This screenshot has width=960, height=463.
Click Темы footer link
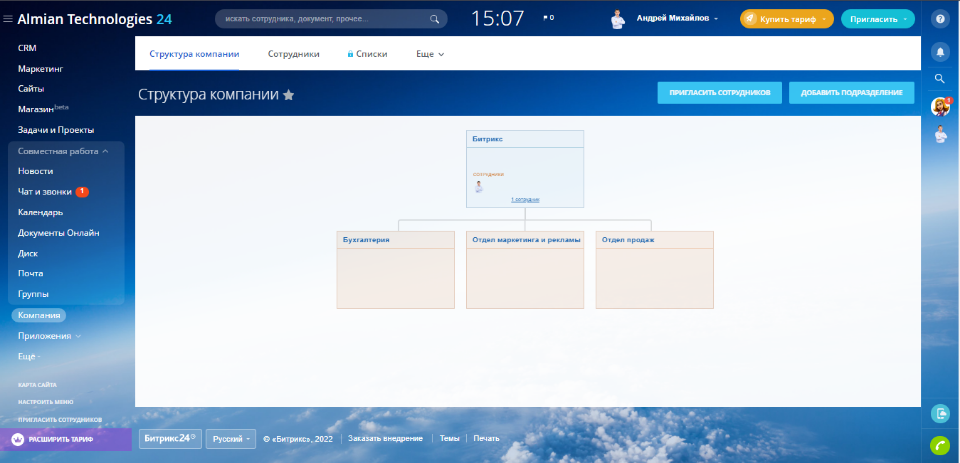click(449, 439)
